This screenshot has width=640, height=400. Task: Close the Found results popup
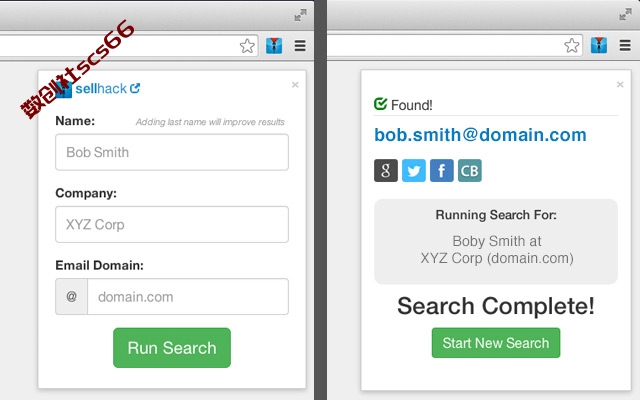click(620, 84)
